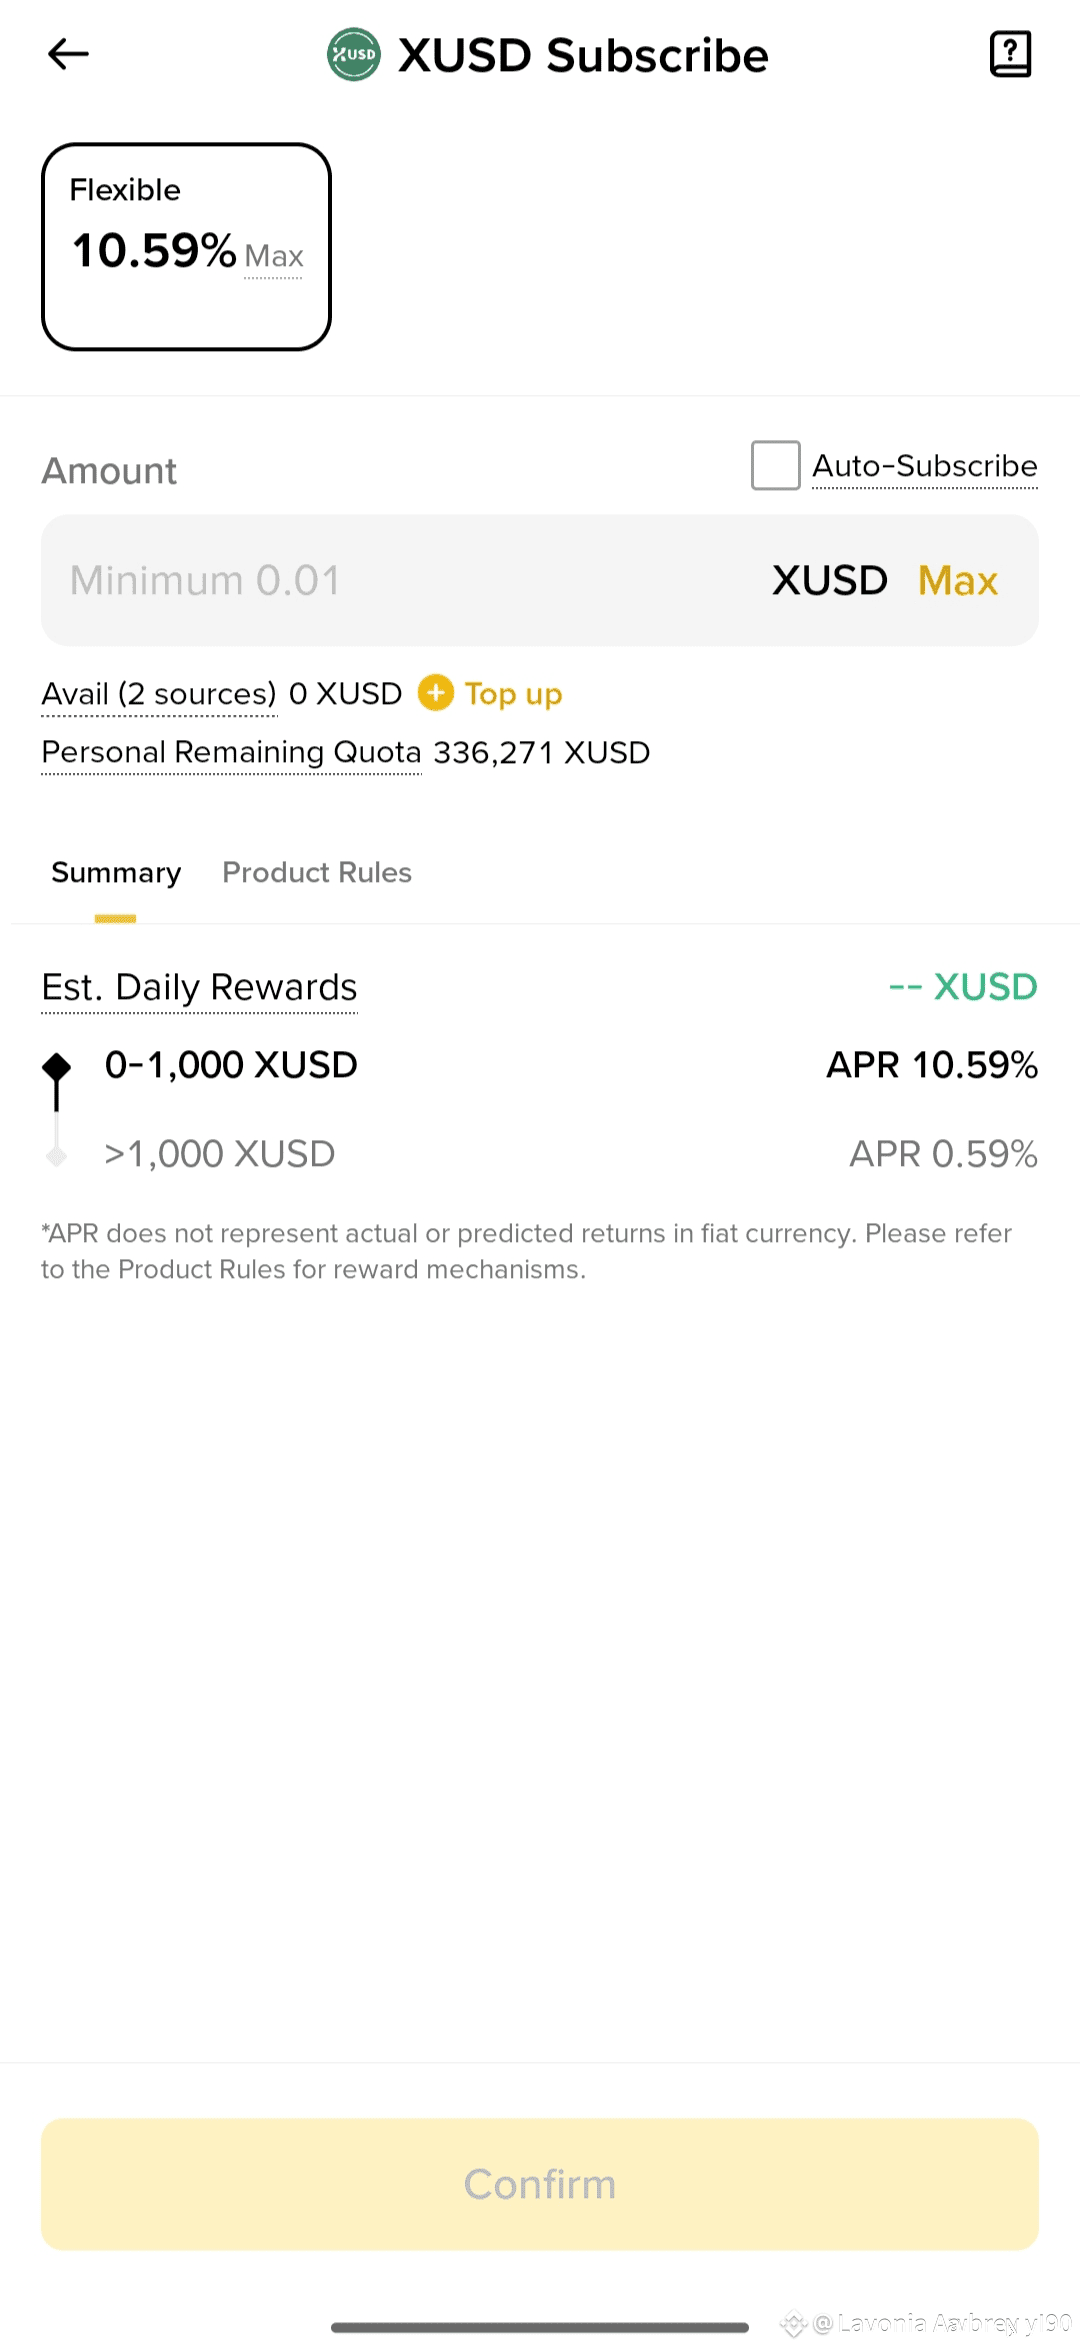The image size is (1080, 2349).
Task: Switch to the Product Rules tab
Action: (x=316, y=873)
